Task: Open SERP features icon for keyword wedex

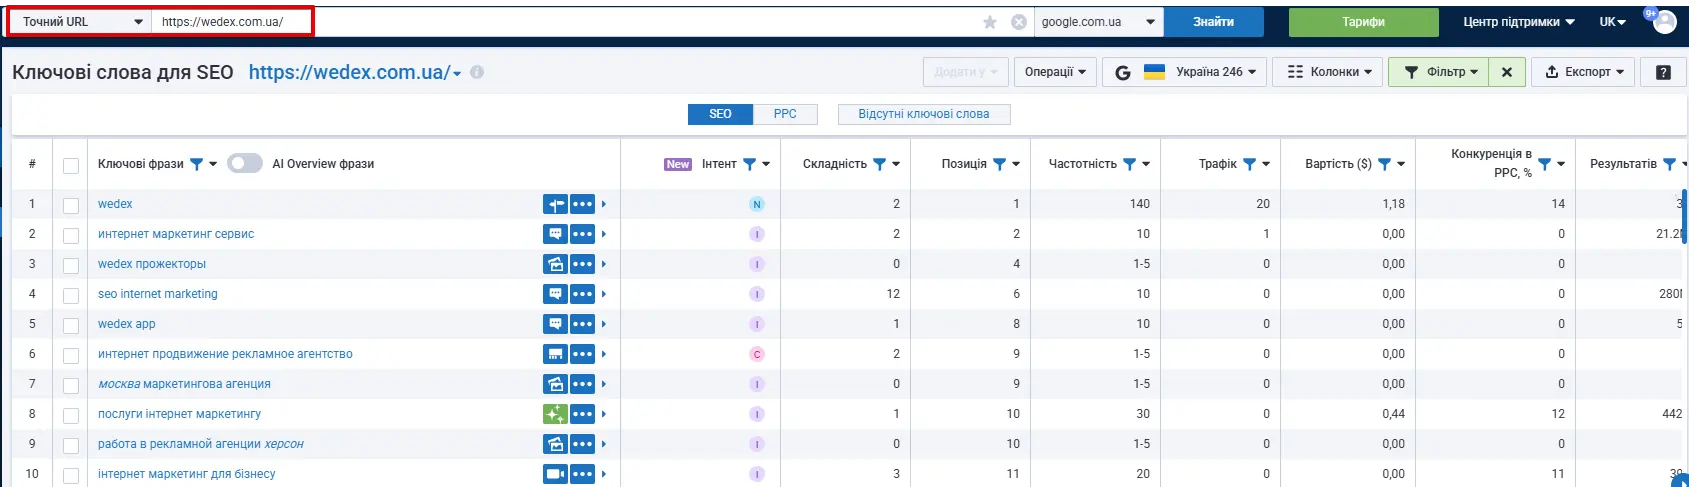Action: (x=555, y=204)
